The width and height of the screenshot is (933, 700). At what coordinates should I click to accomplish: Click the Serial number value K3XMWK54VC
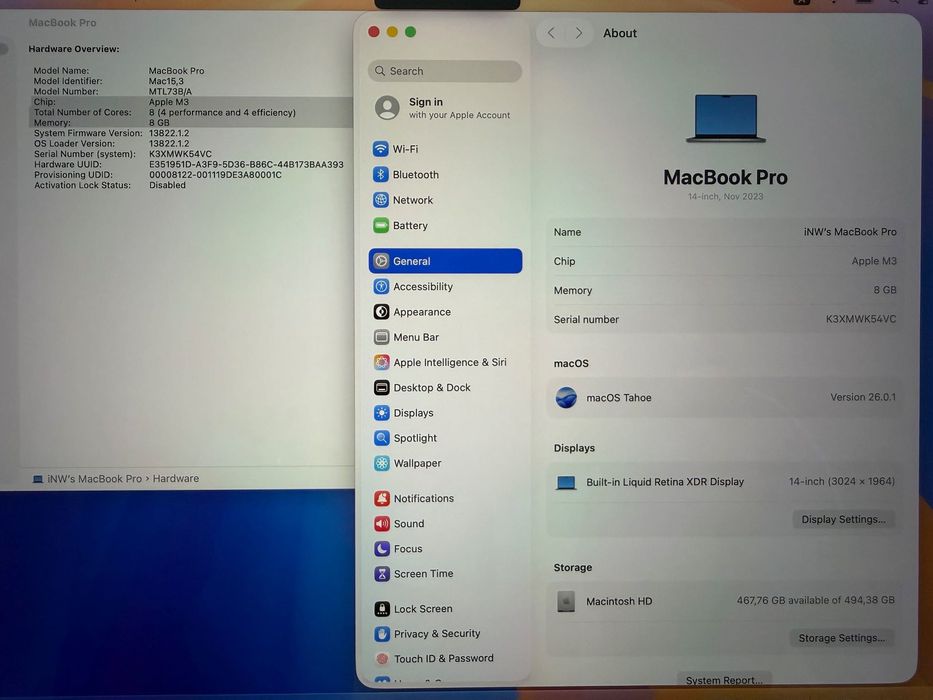coord(860,319)
